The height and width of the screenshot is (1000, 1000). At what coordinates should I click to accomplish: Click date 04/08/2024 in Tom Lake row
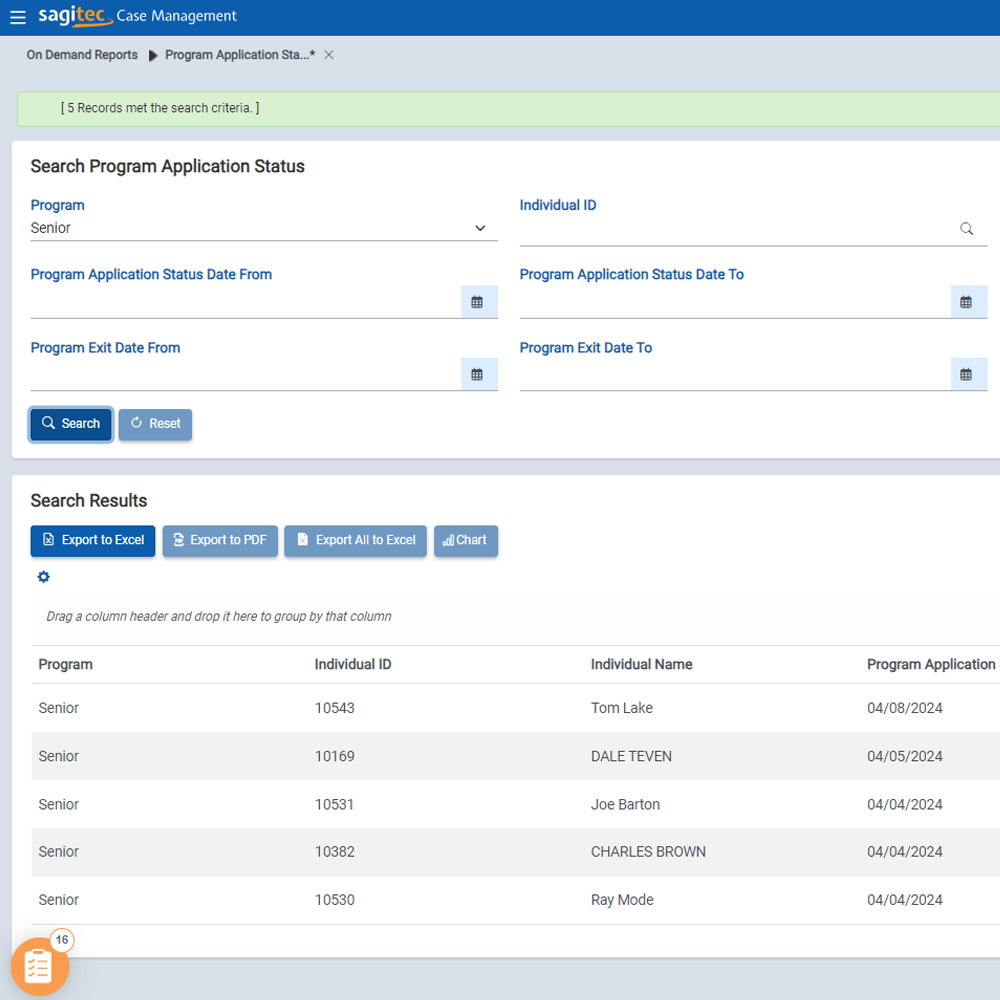tap(905, 708)
